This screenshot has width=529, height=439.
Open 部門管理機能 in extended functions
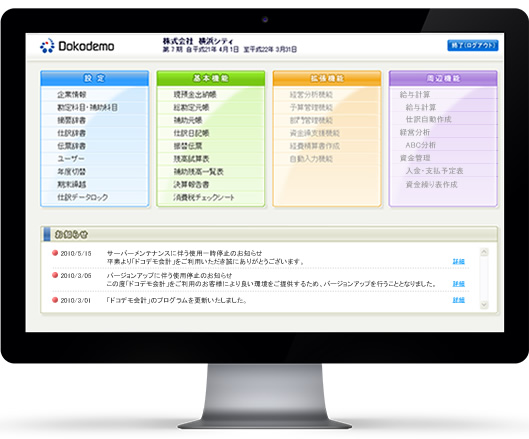click(x=311, y=120)
